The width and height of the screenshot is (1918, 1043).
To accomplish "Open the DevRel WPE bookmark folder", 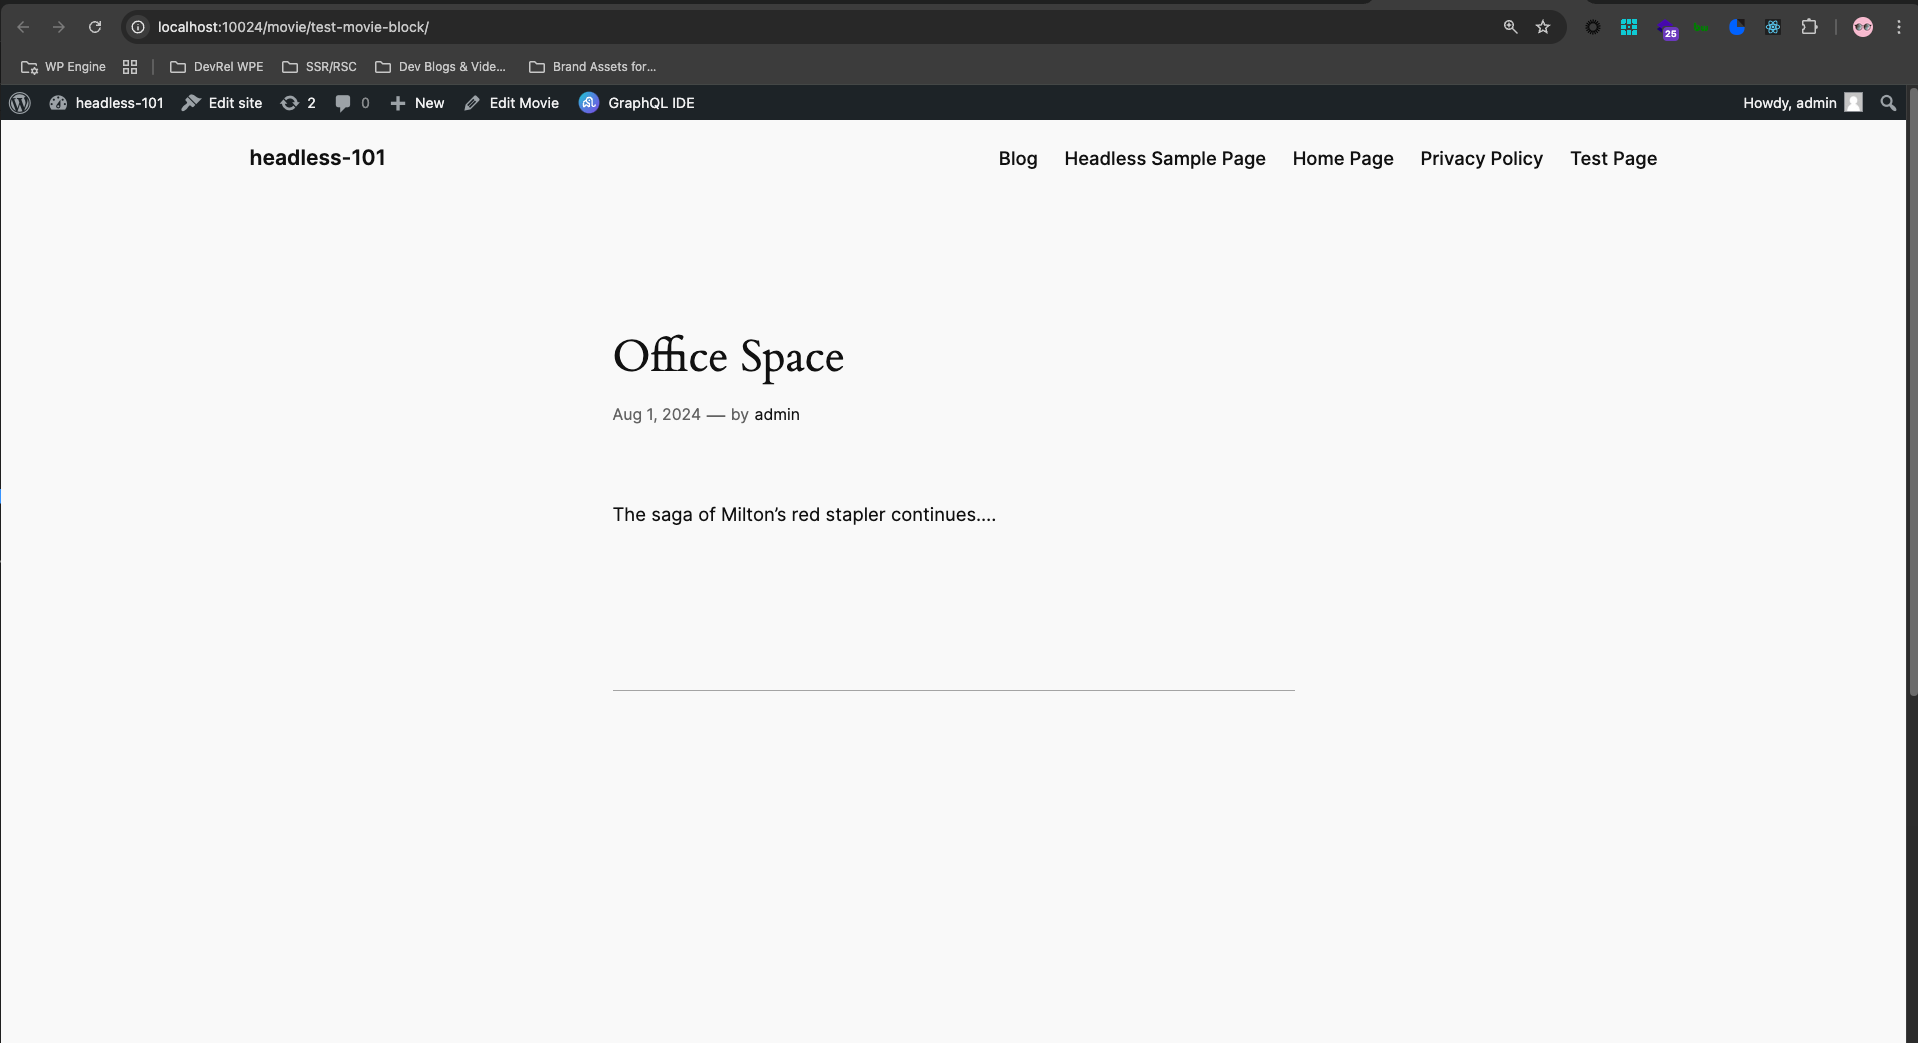I will (217, 67).
